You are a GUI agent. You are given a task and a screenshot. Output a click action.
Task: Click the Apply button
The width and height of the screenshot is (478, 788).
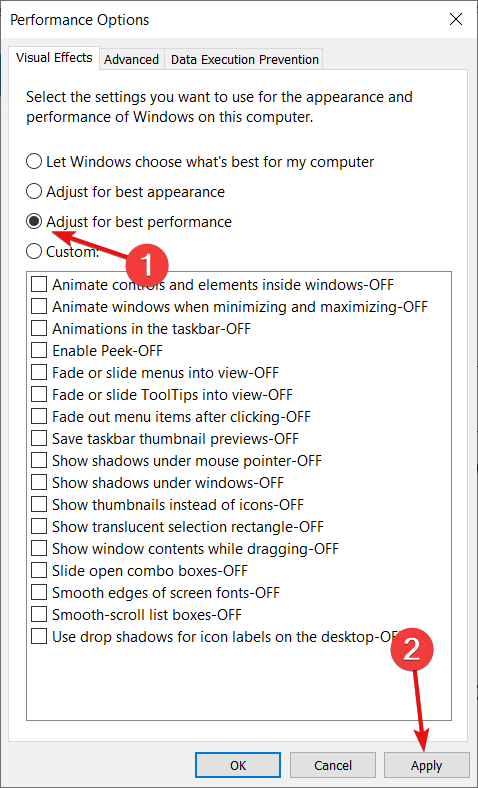pyautogui.click(x=427, y=765)
